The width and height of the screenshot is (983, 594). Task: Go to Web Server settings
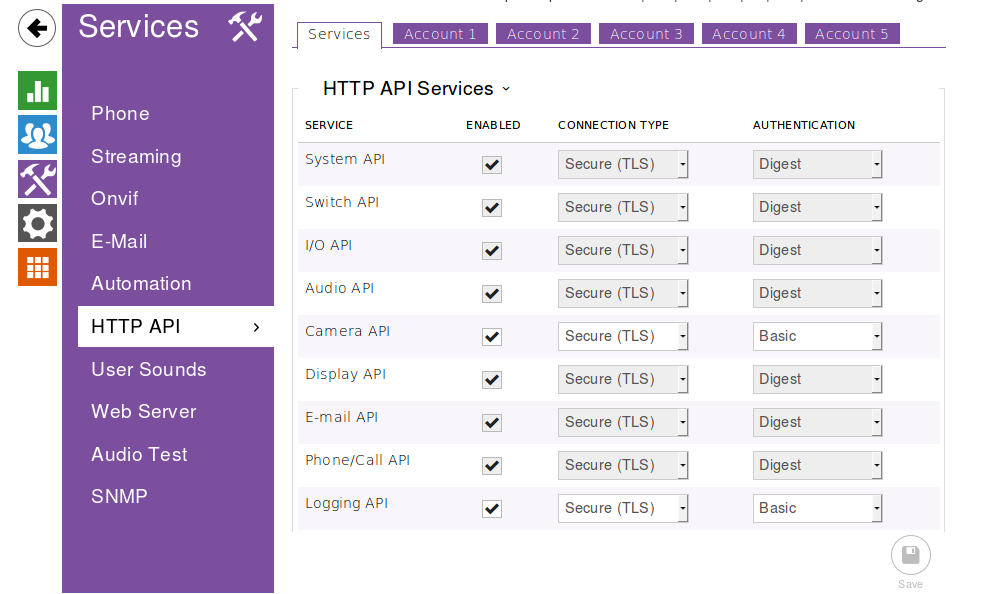[143, 412]
